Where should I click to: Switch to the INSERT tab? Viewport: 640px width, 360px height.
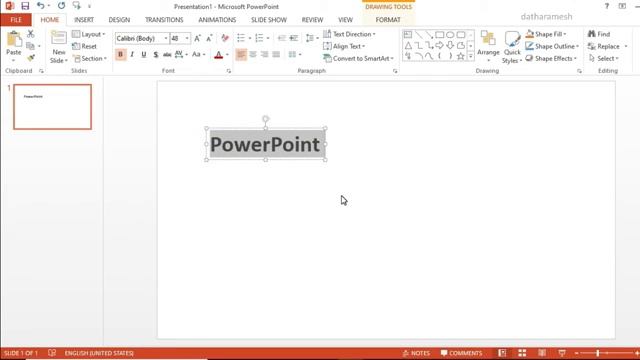[84, 20]
